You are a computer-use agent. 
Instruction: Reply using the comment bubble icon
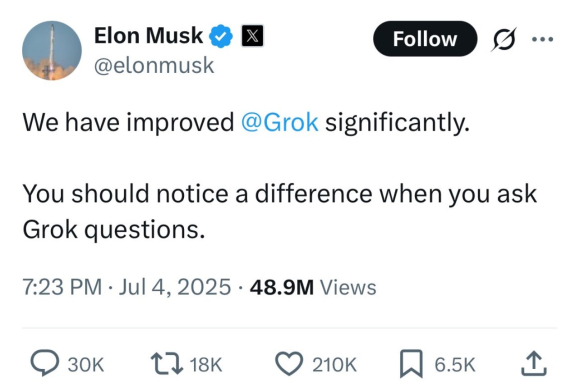[x=44, y=363]
